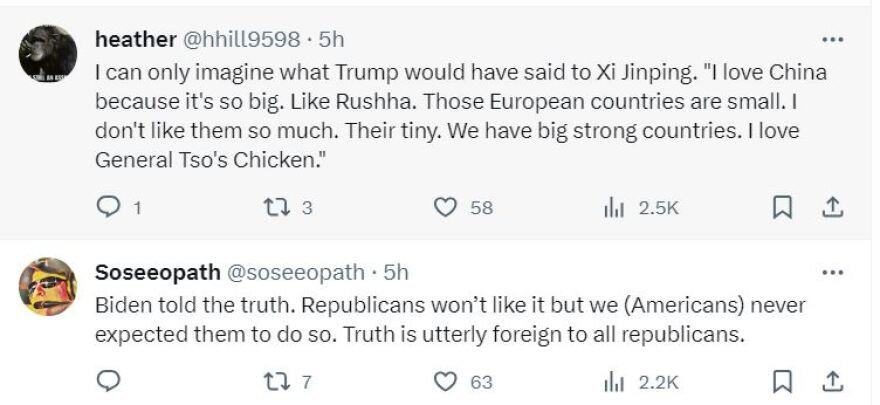Bookmark heather's tweet
Screen dimensions: 880x405
783,207
